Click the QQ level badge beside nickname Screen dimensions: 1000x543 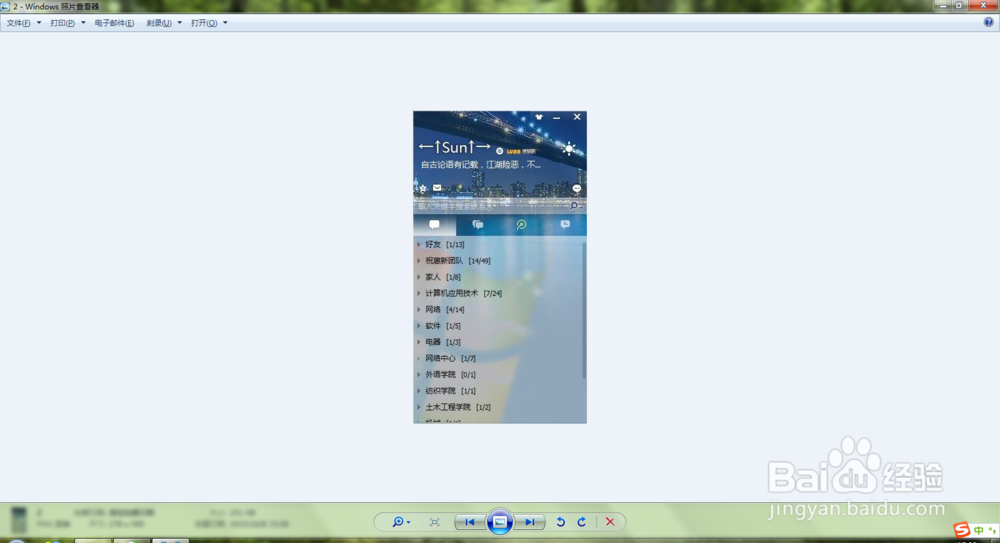click(513, 151)
